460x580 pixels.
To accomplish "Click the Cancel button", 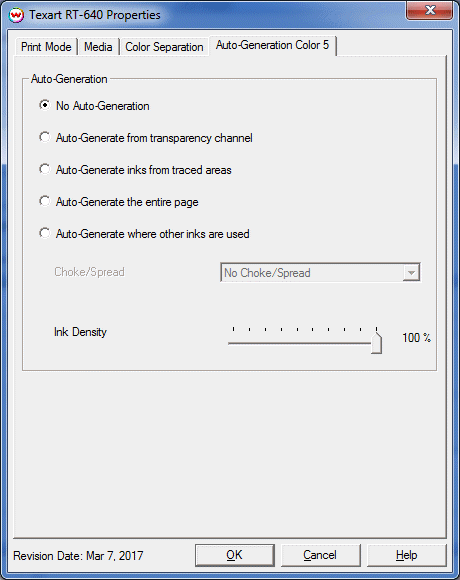I will point(321,555).
